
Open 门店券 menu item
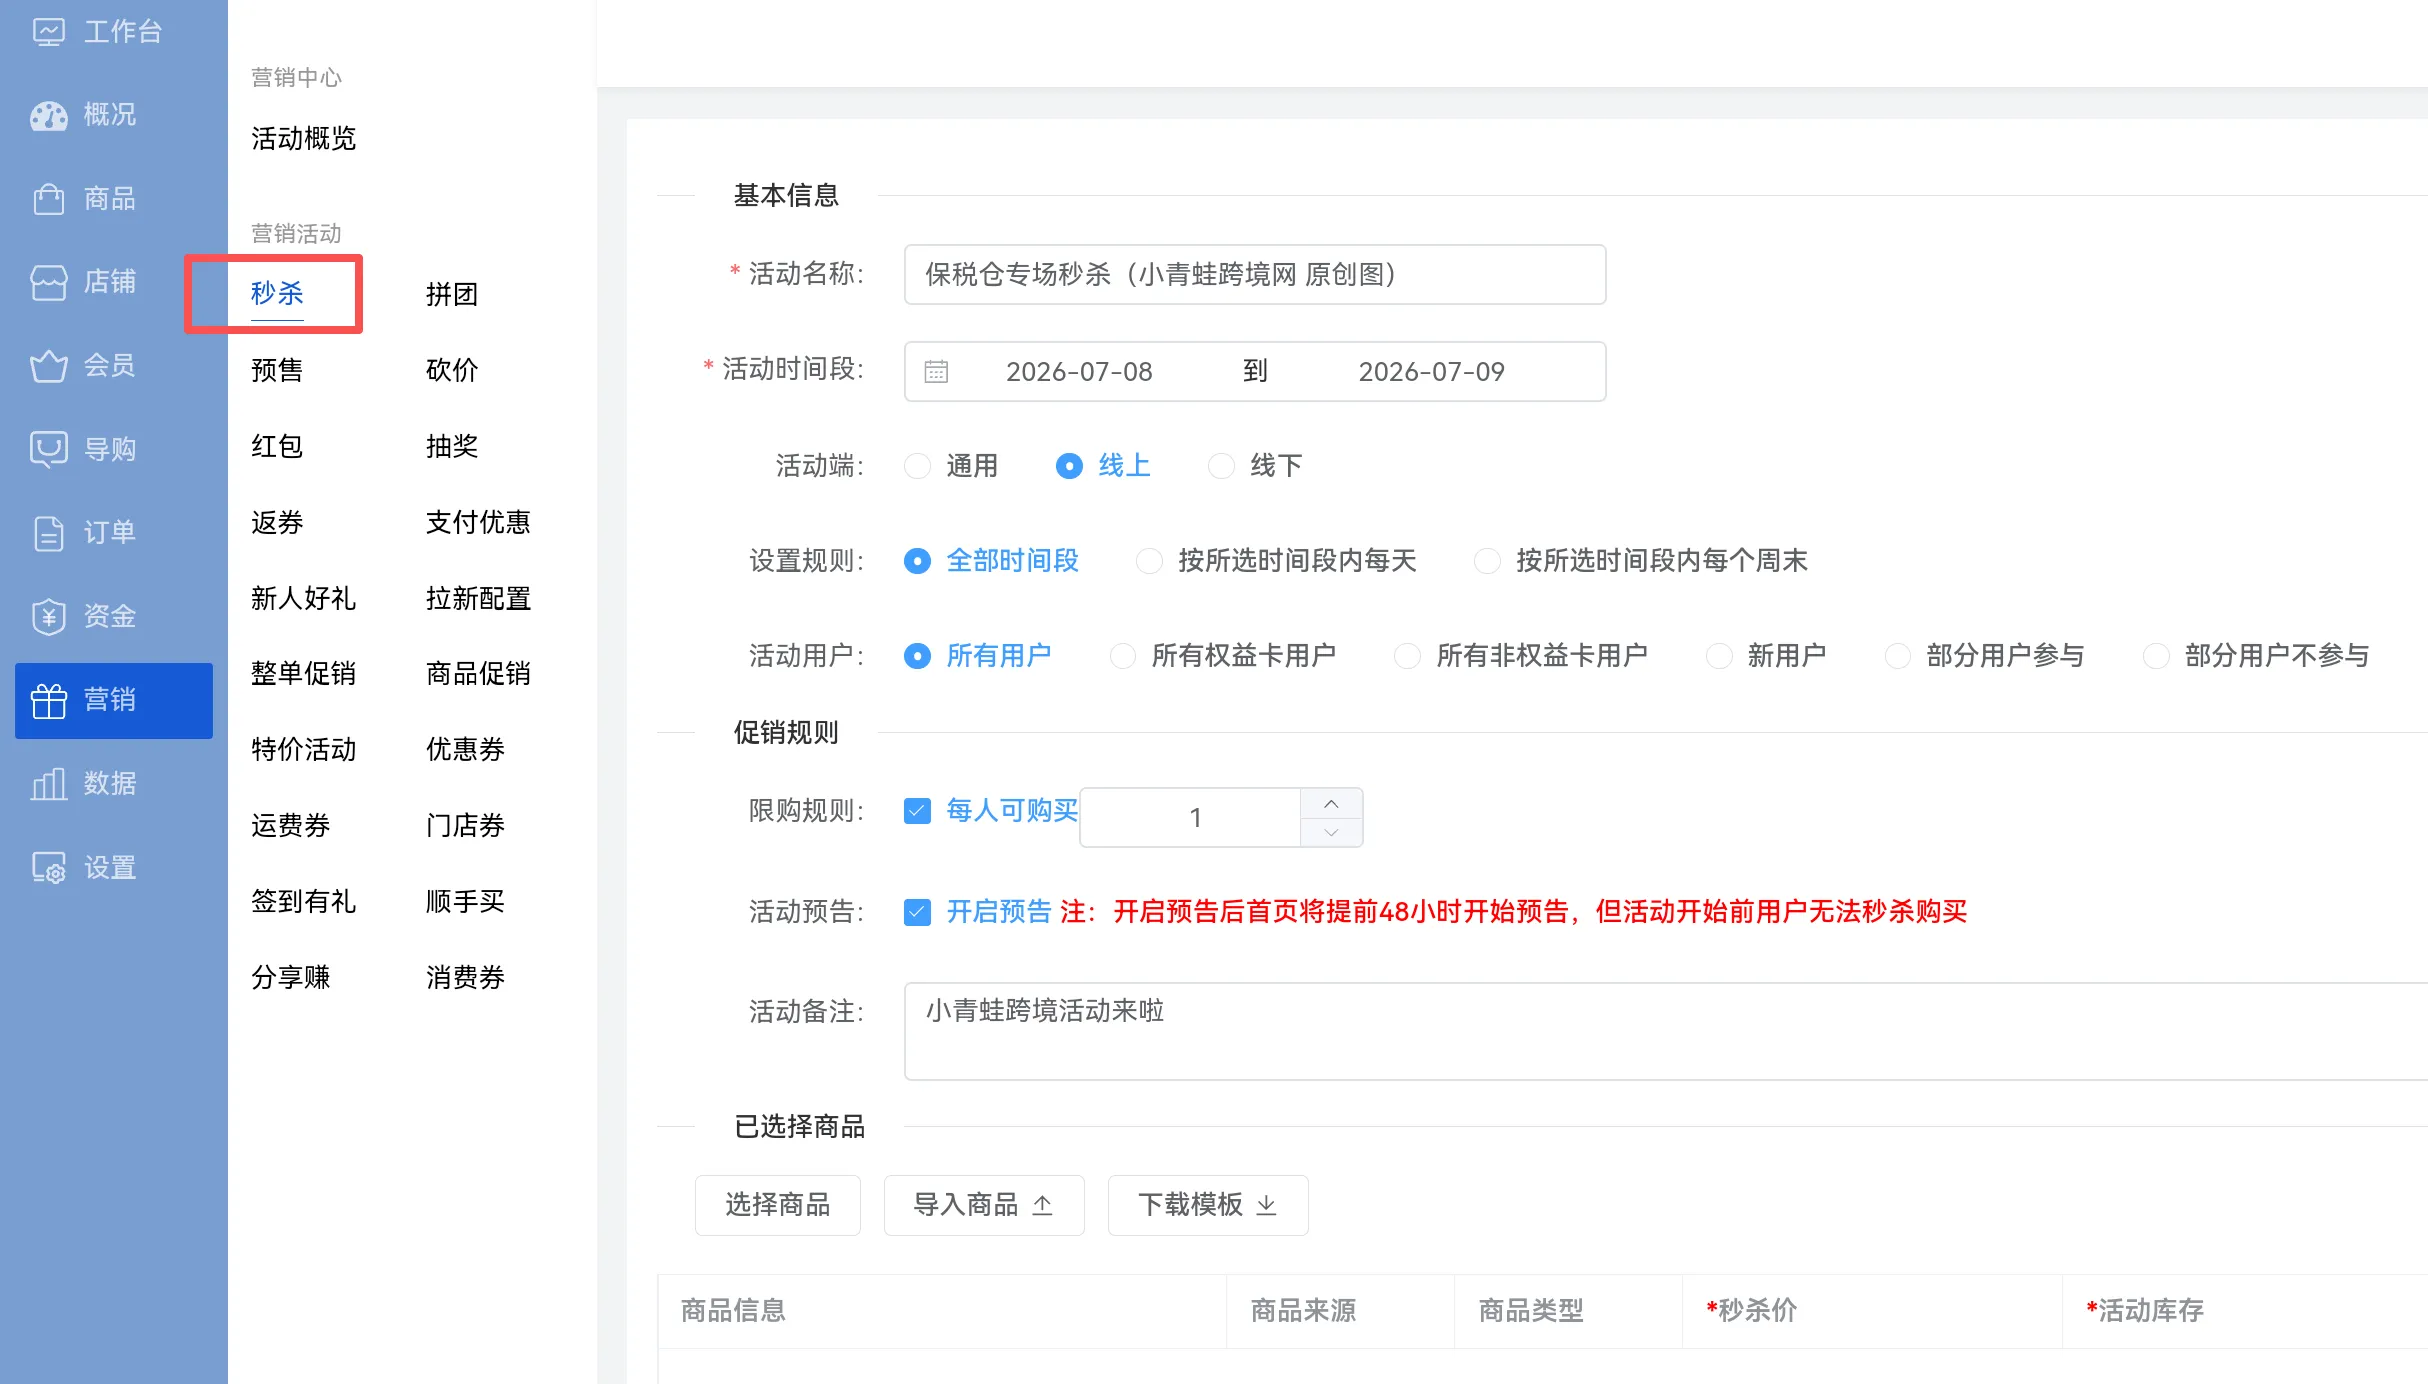click(x=465, y=826)
